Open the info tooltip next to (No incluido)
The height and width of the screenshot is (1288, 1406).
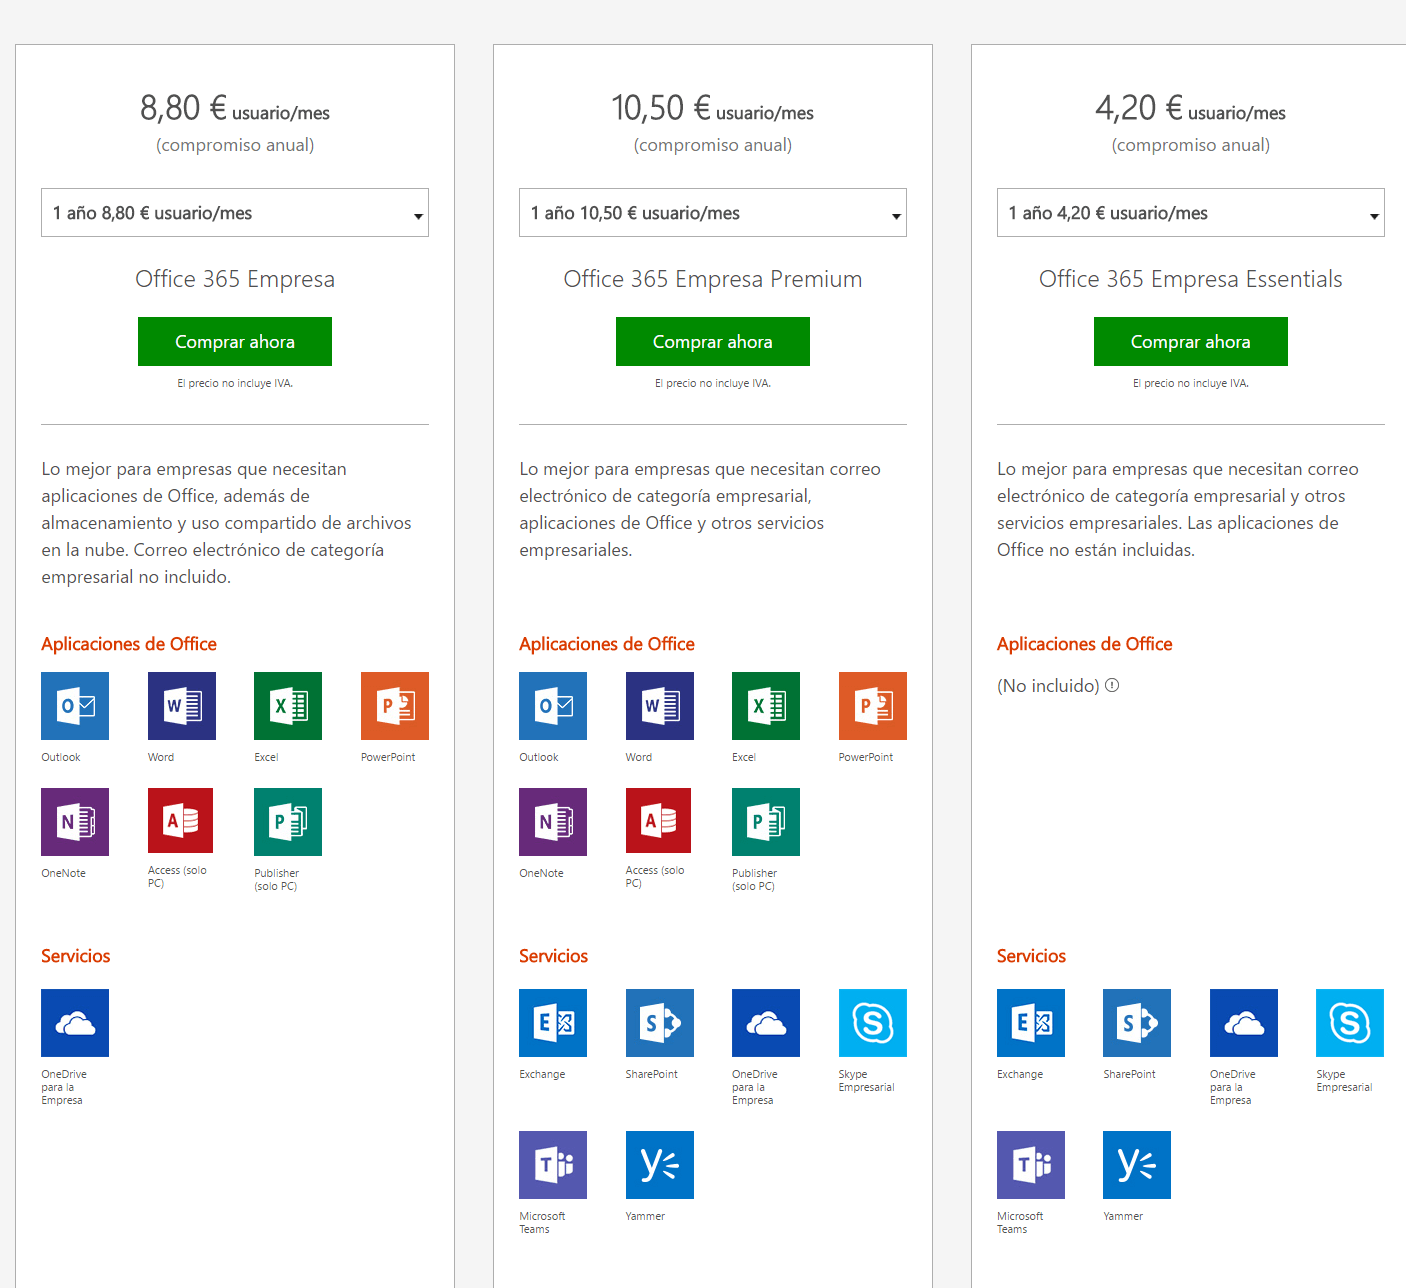[x=1113, y=685]
